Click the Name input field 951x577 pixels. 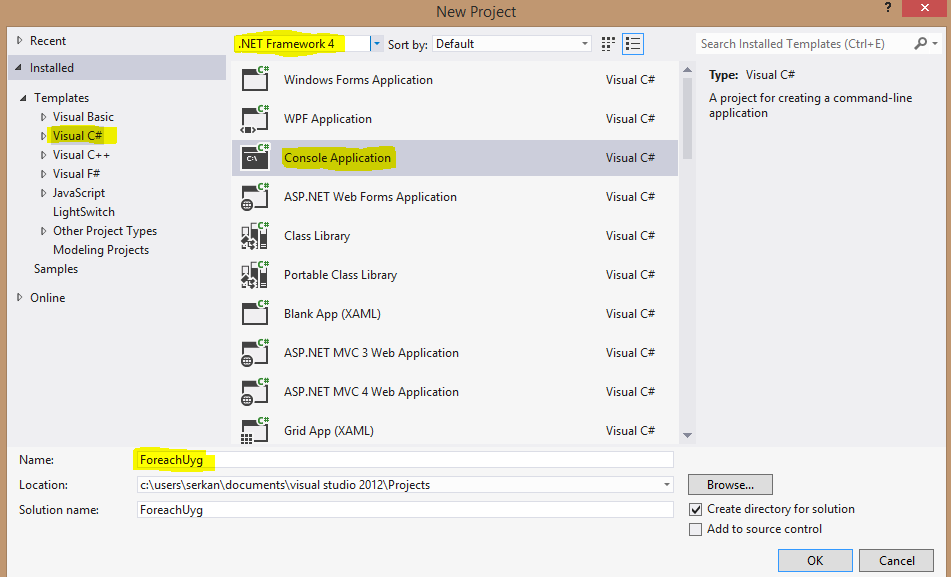405,460
